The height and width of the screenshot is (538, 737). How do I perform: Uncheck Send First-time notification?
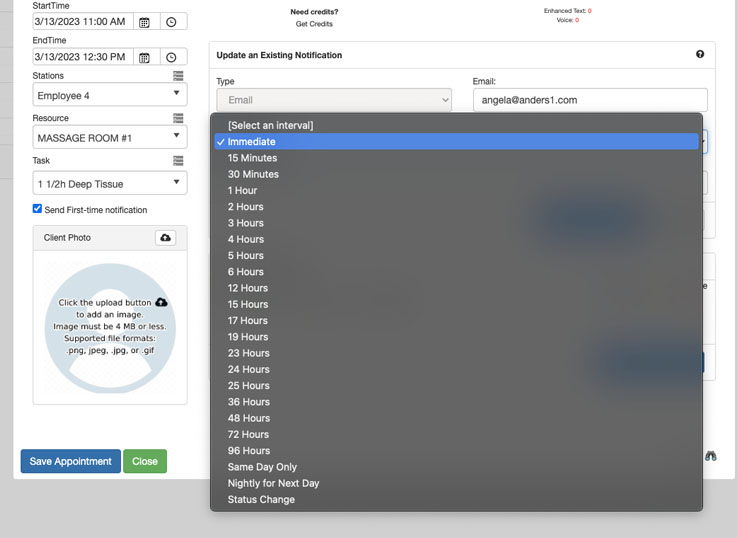tap(38, 209)
